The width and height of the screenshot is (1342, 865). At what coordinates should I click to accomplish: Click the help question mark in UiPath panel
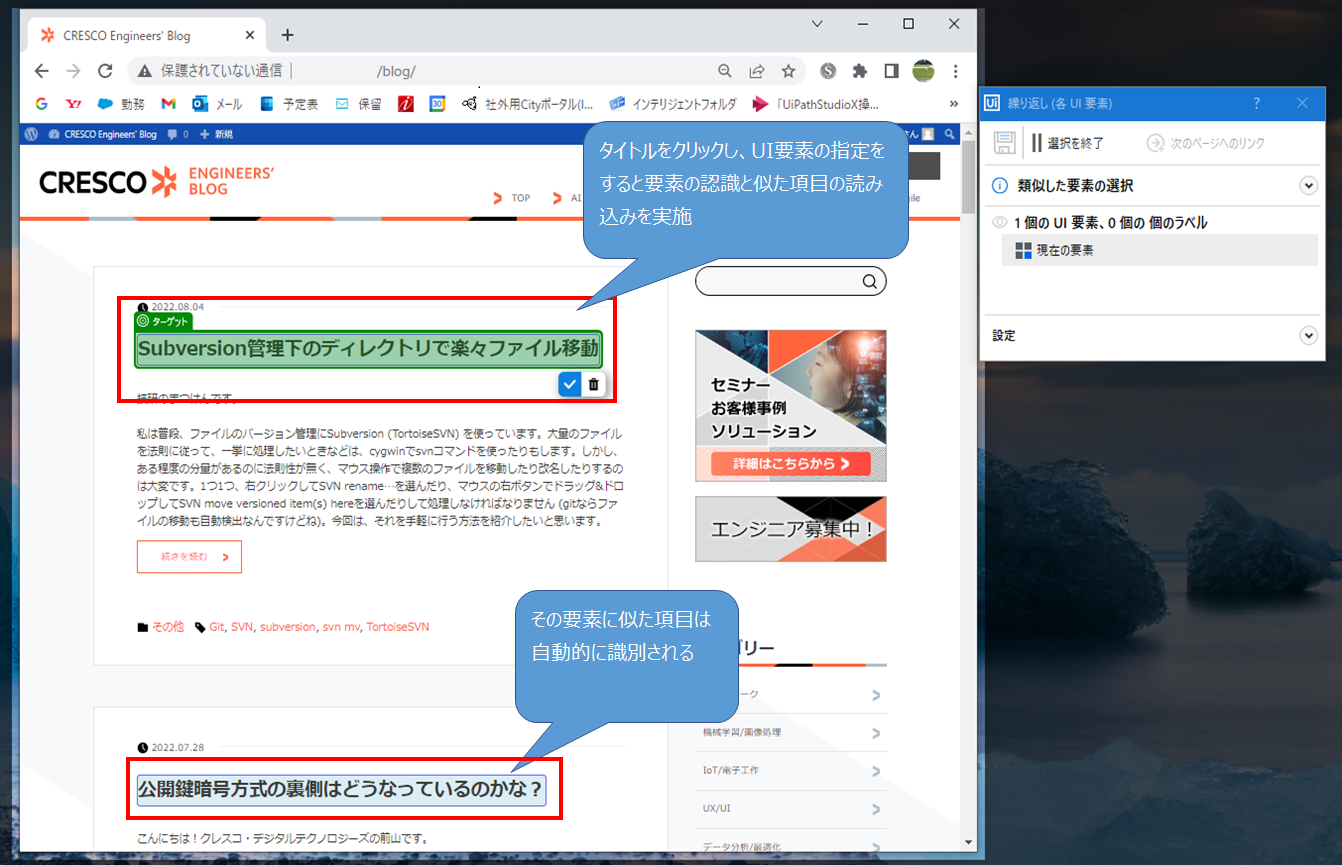click(1257, 104)
